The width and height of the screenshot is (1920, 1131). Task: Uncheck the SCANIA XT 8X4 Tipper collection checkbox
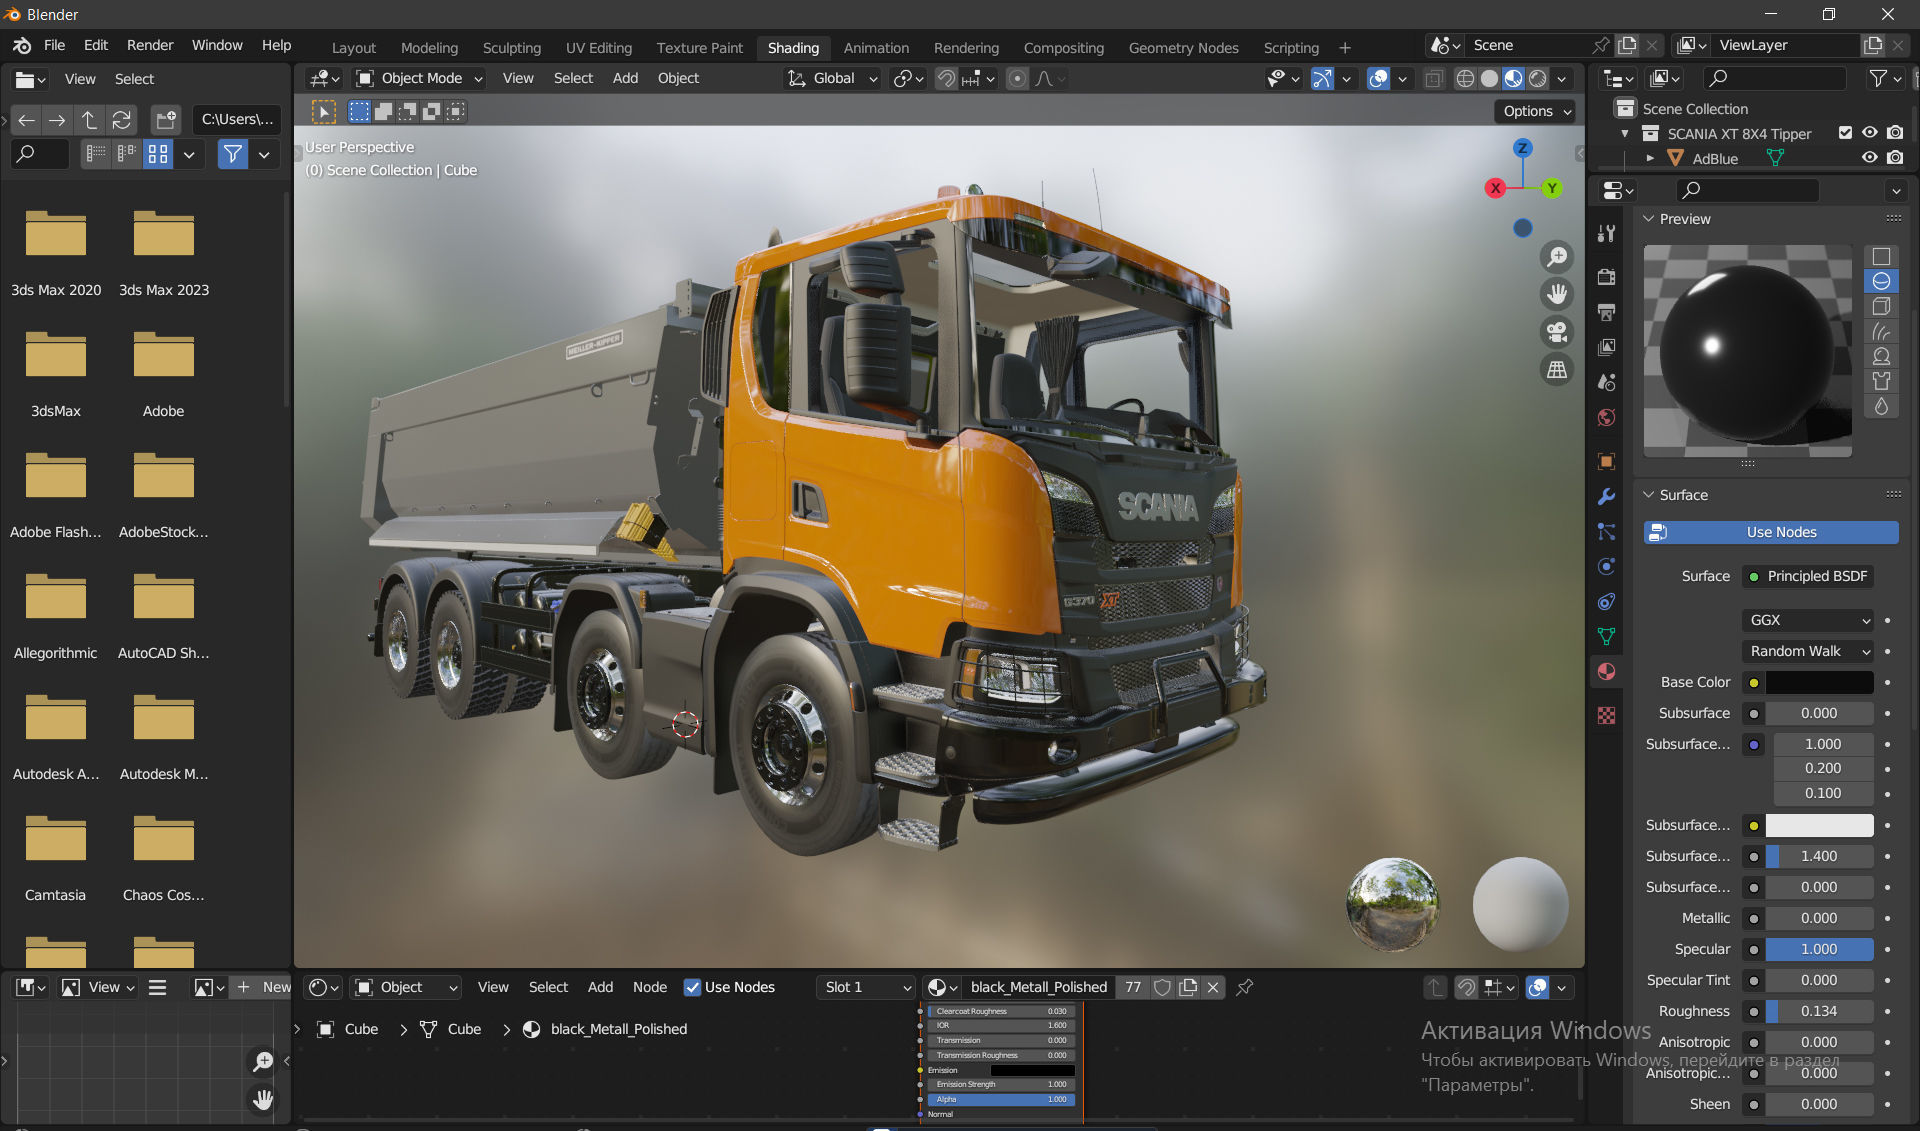[x=1846, y=133]
